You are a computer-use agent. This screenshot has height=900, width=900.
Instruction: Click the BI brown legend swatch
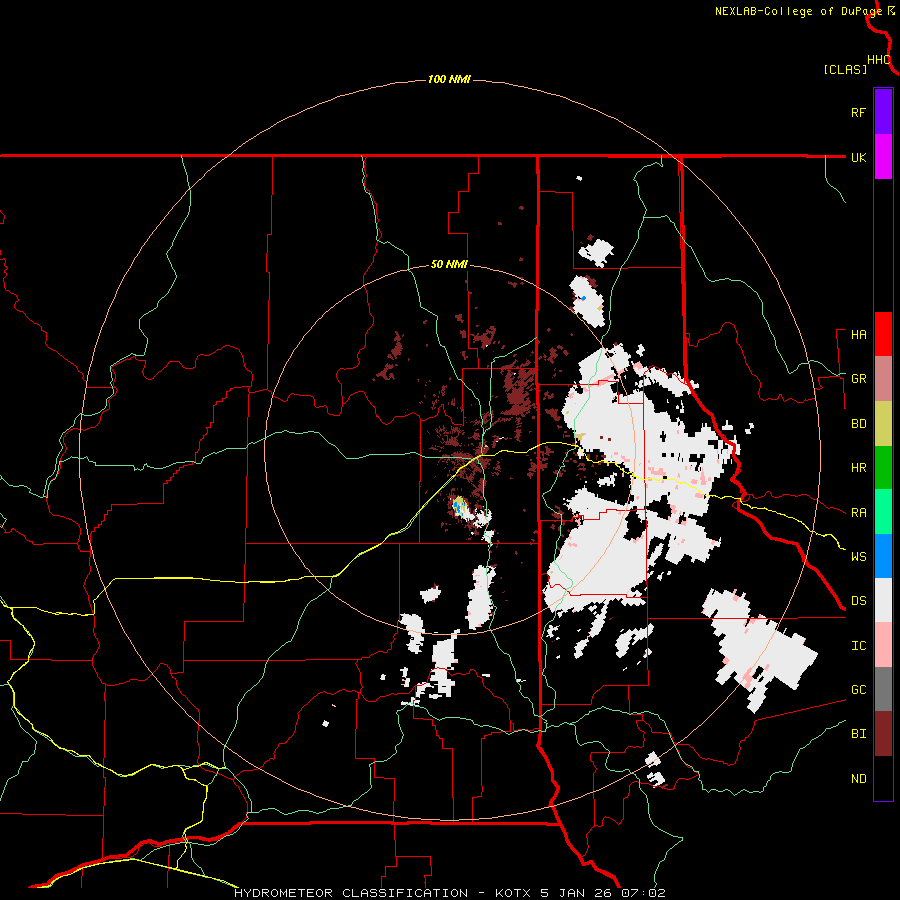pos(883,734)
